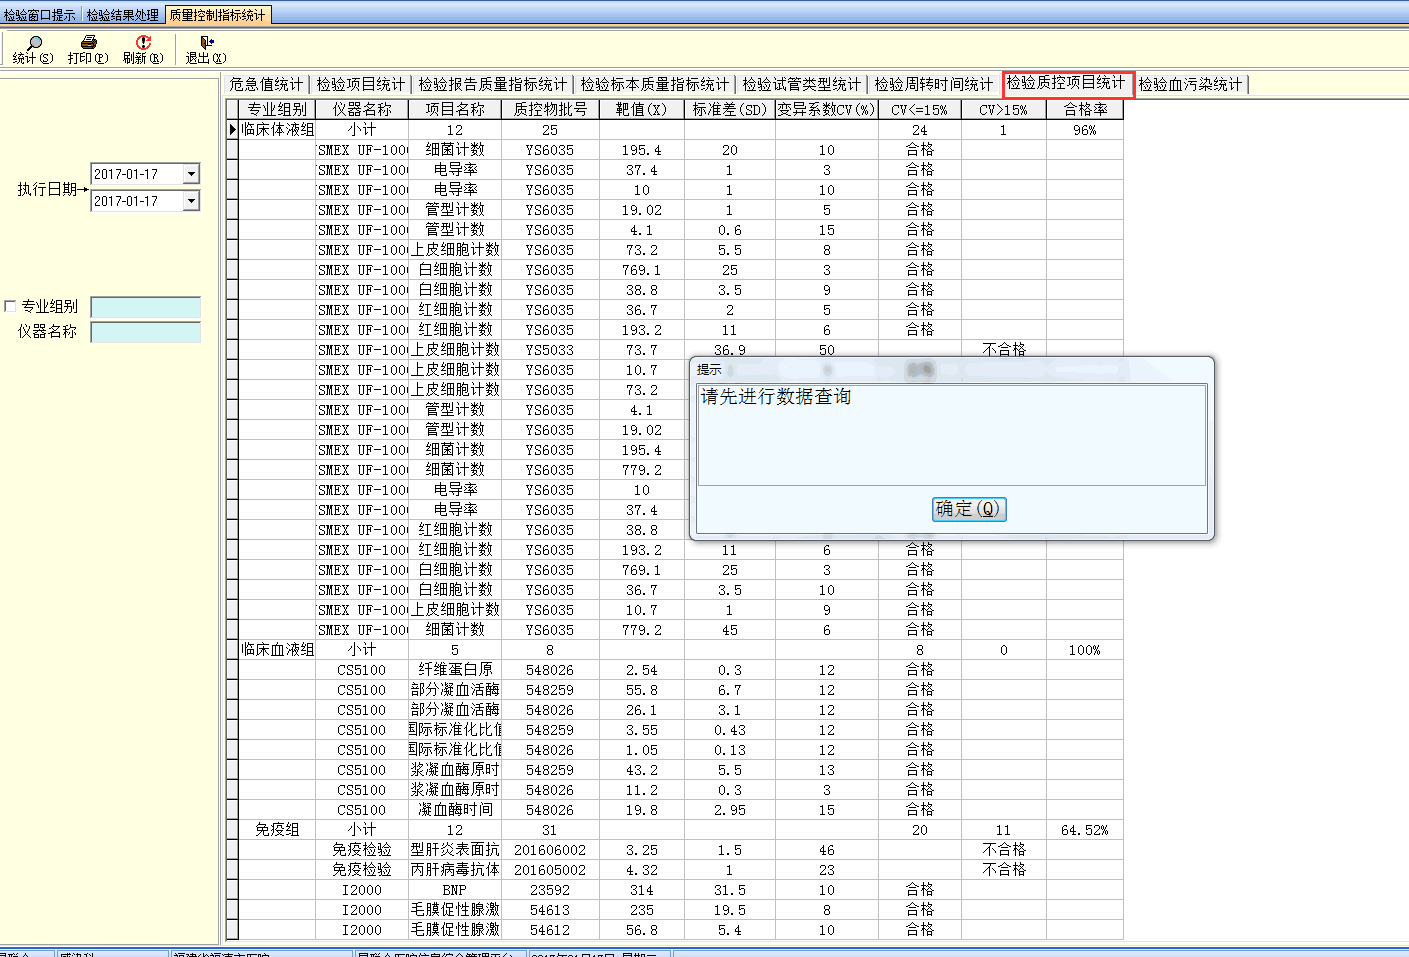
Task: Click the 标准差(SD) column header
Action: click(730, 110)
